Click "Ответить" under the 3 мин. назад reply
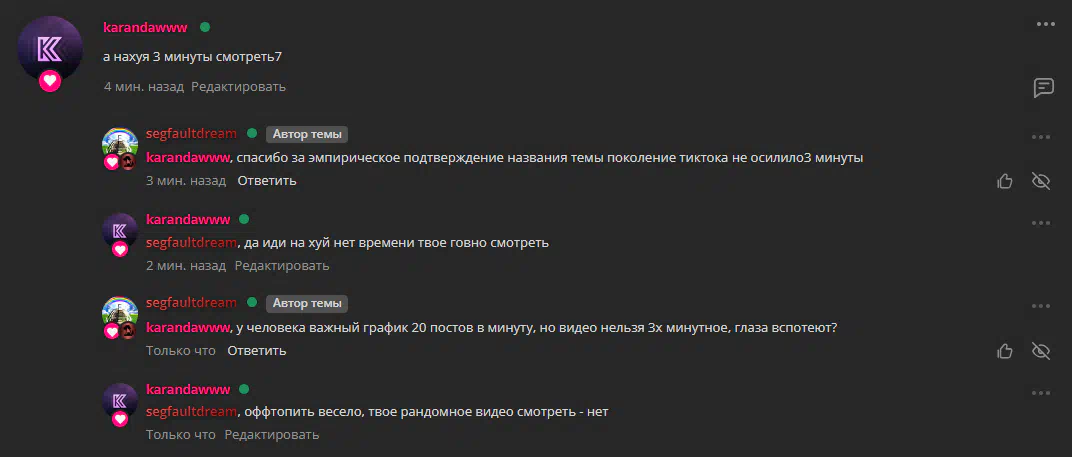The width and height of the screenshot is (1072, 457). pyautogui.click(x=267, y=181)
